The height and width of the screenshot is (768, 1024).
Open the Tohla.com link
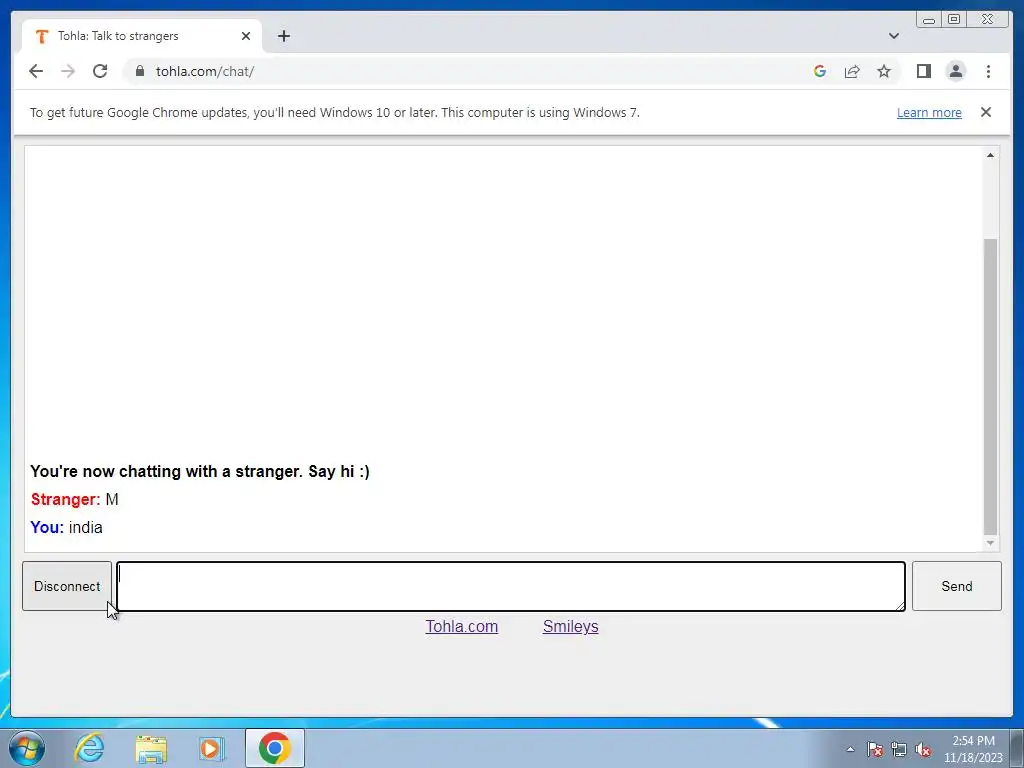tap(462, 626)
